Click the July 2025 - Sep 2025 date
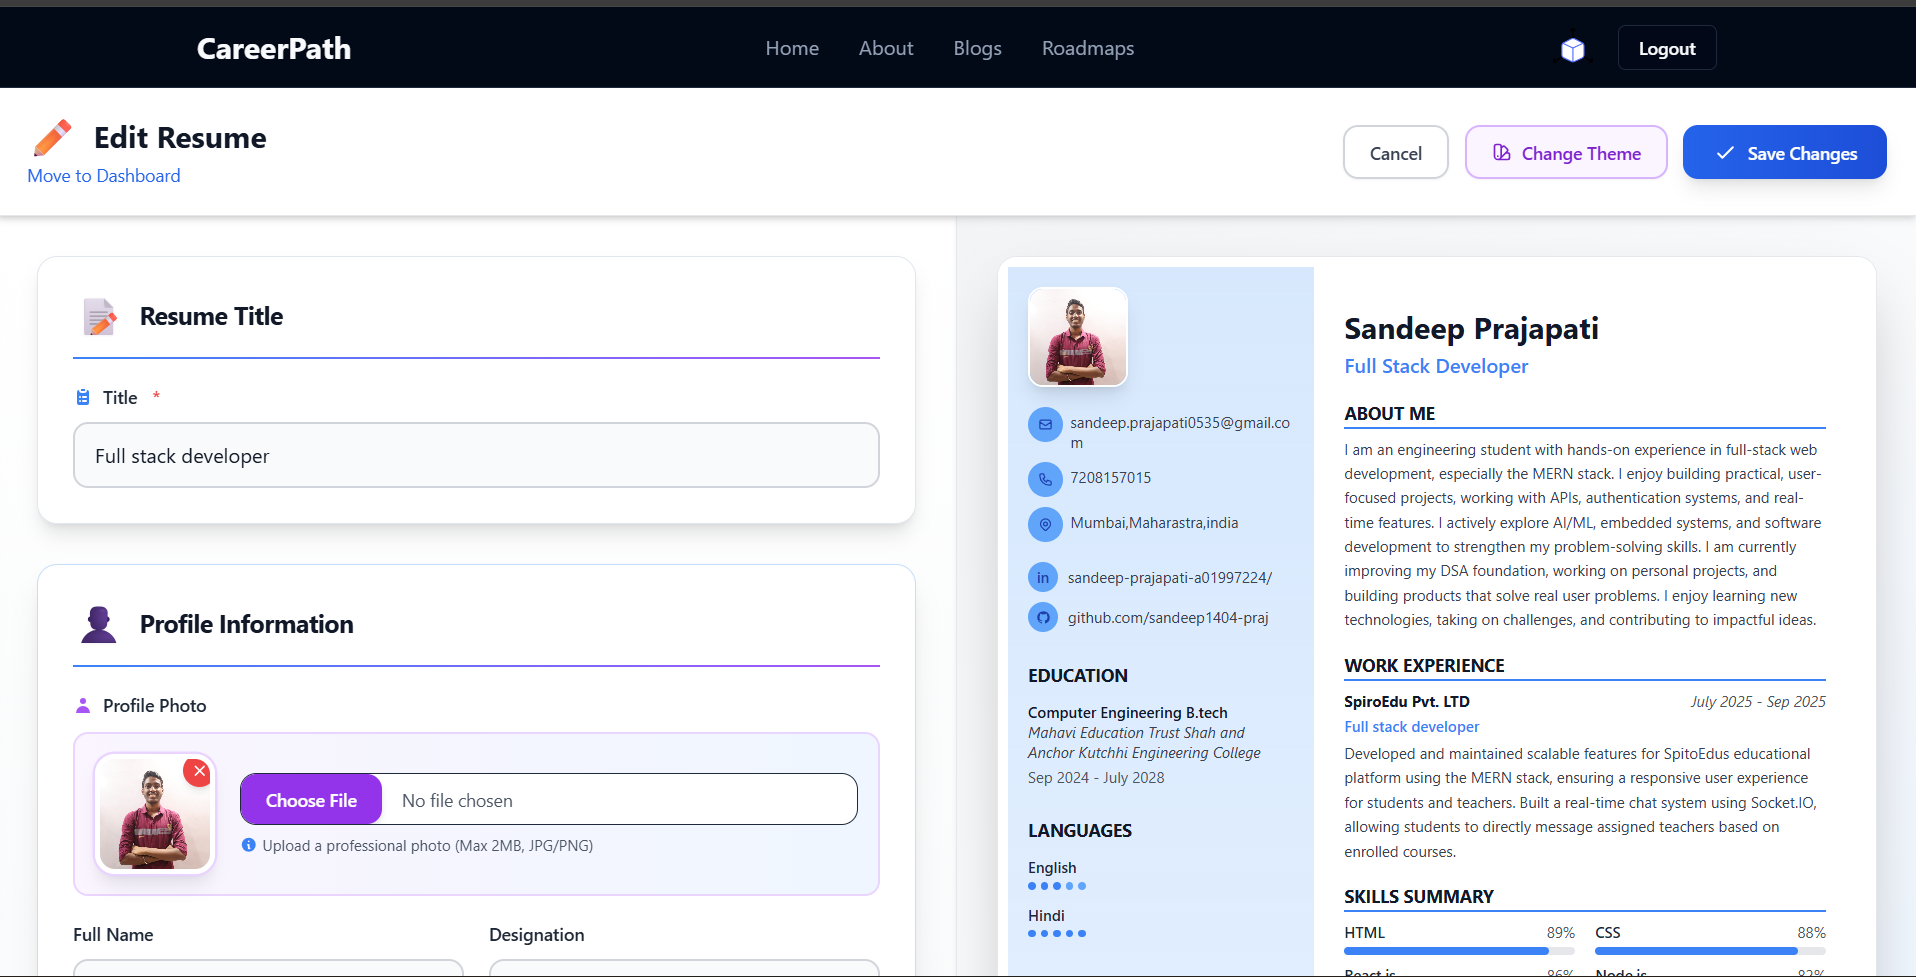The image size is (1916, 977). 1758,701
